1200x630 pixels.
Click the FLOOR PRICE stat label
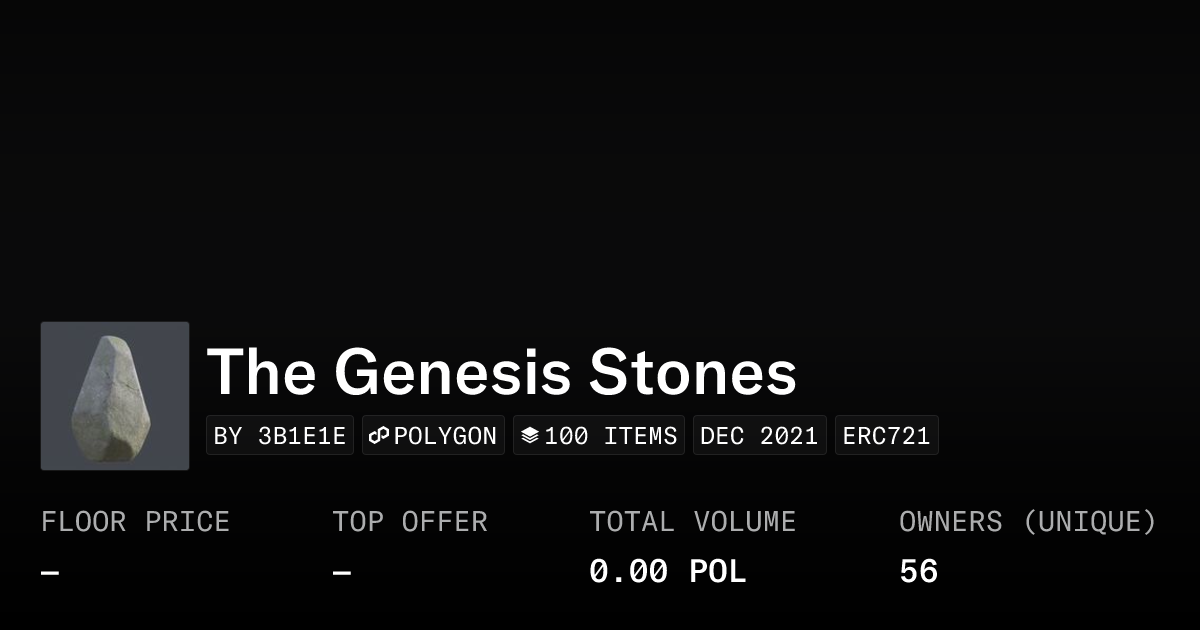coord(135,522)
